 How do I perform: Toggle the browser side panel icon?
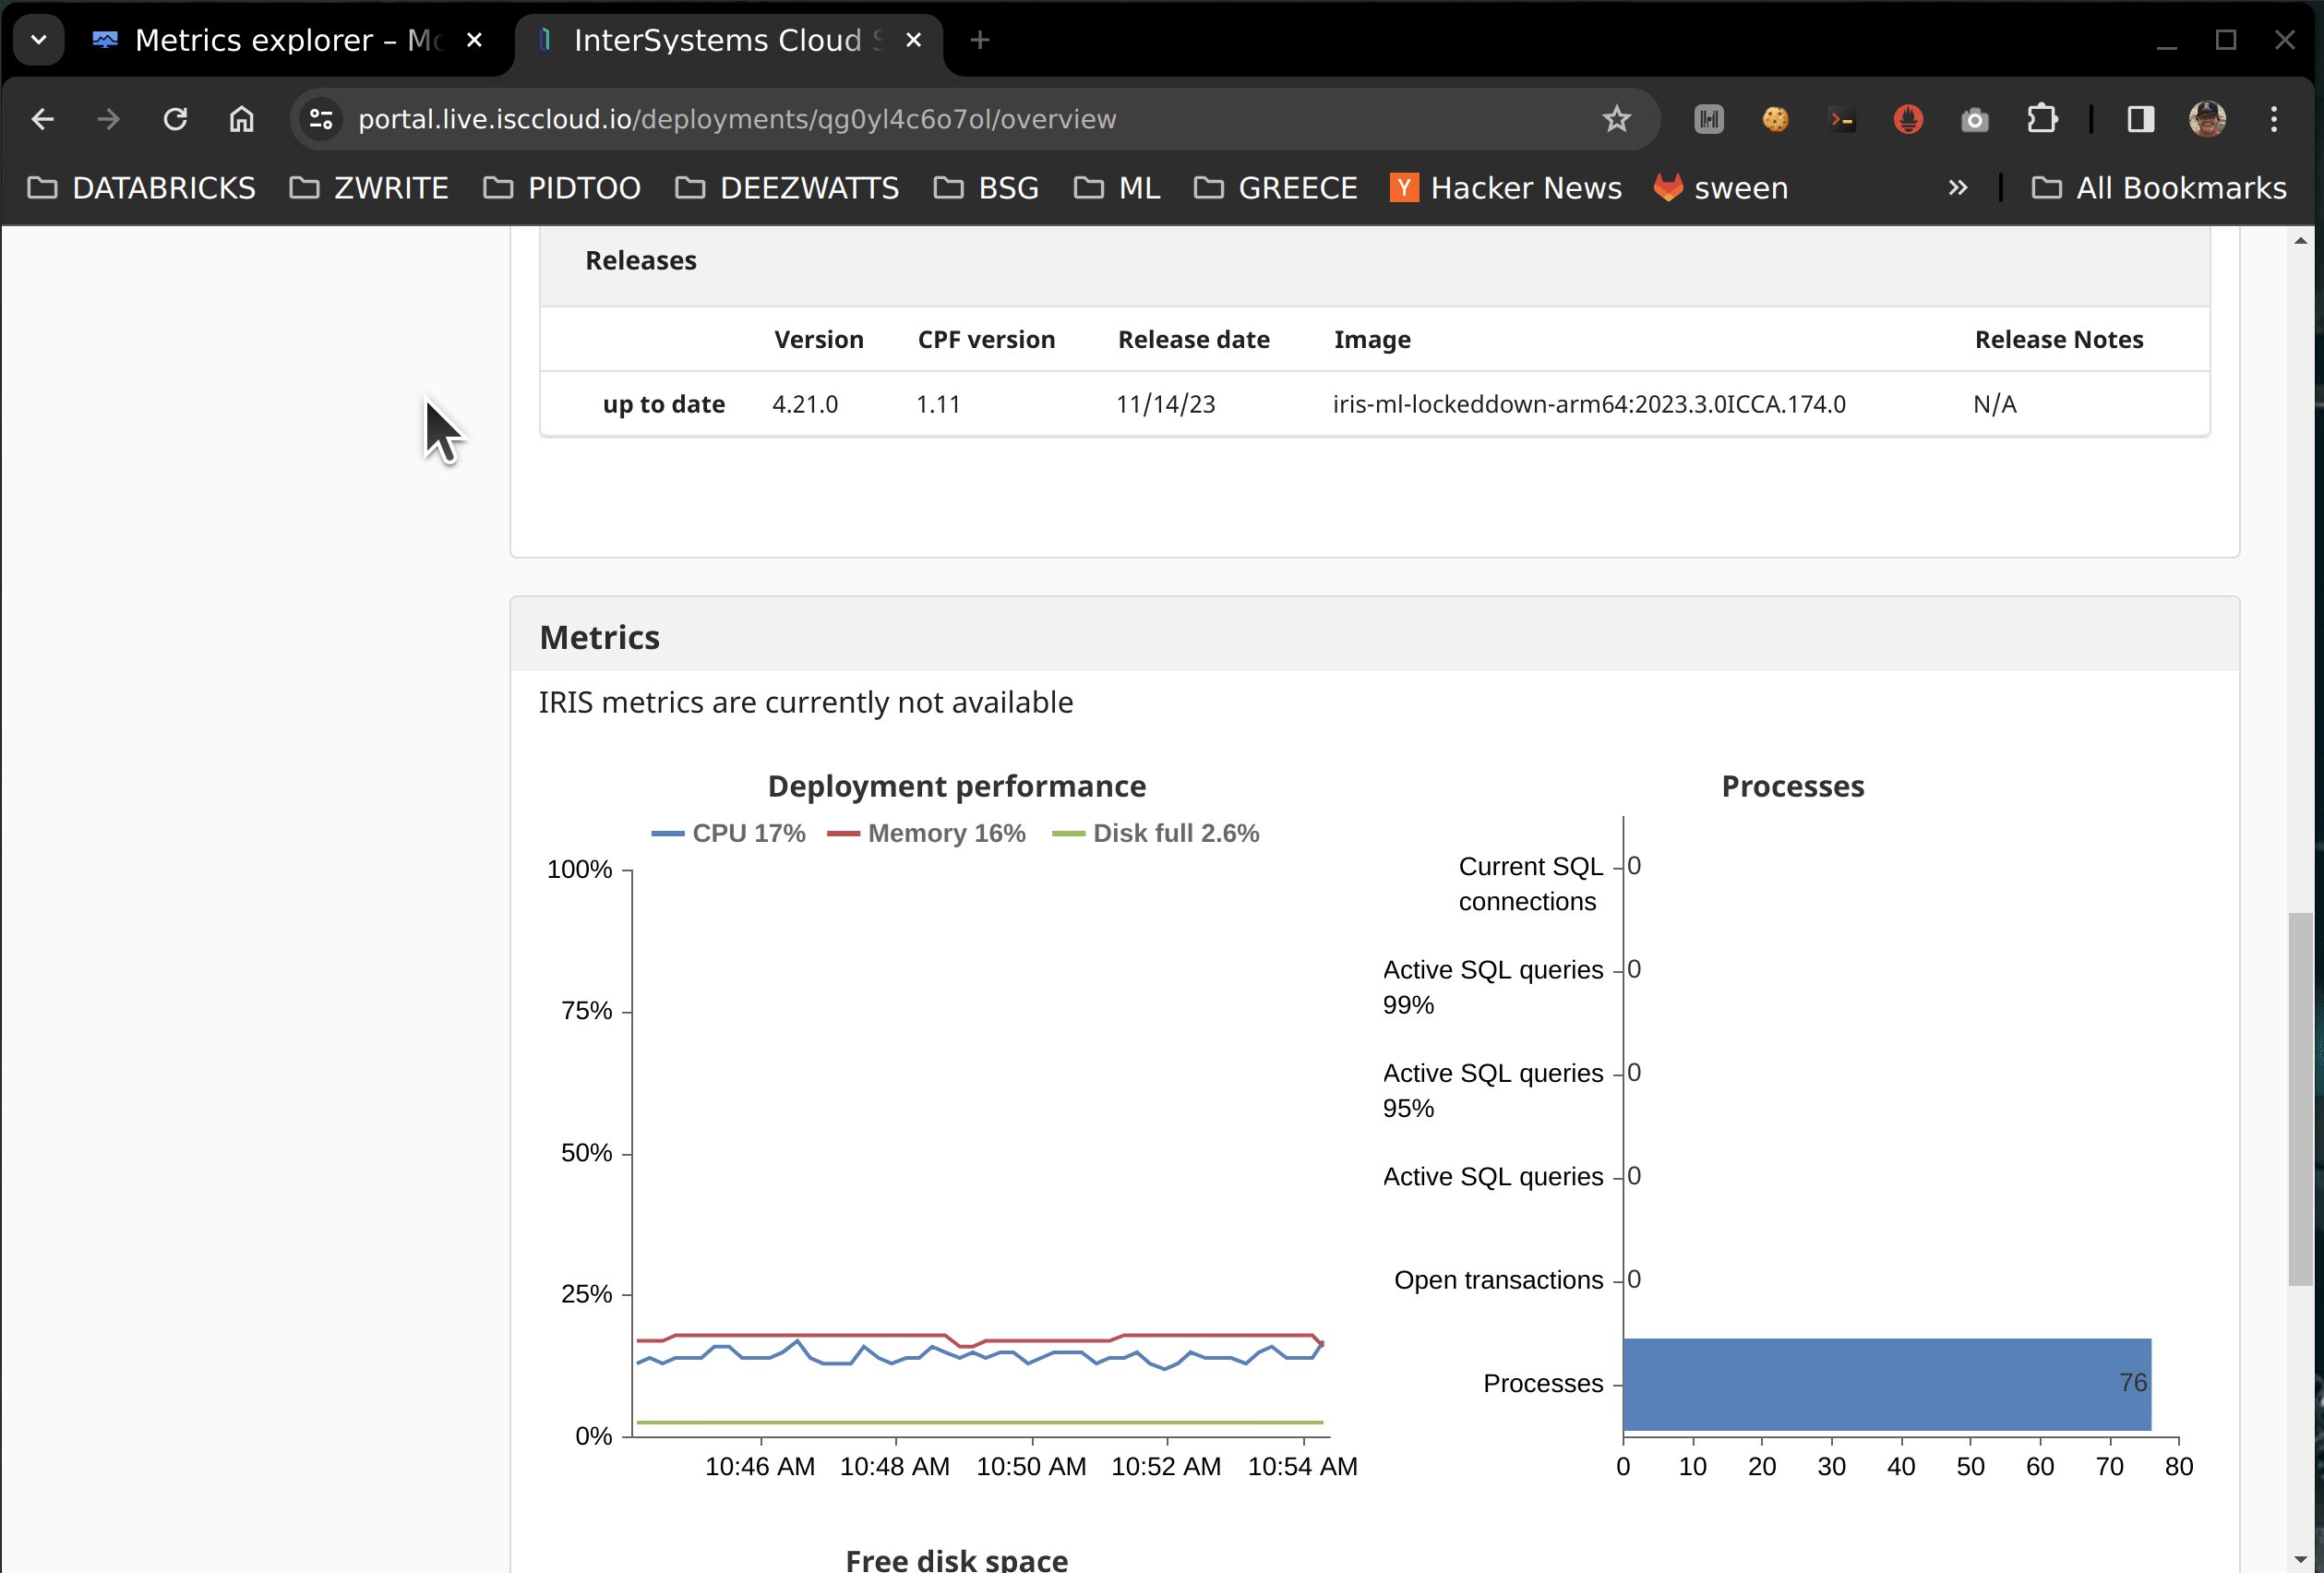coord(2140,120)
